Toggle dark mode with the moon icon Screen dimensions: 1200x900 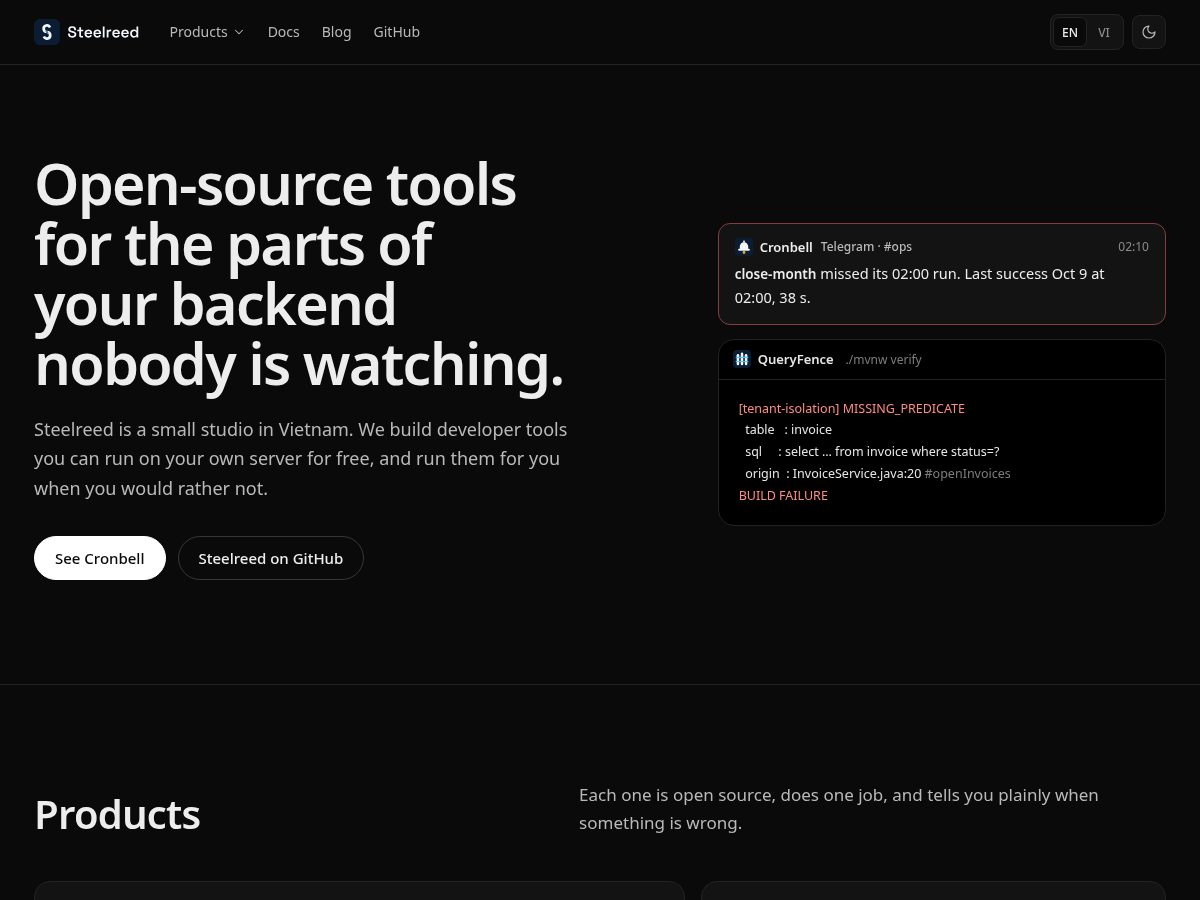coord(1149,32)
